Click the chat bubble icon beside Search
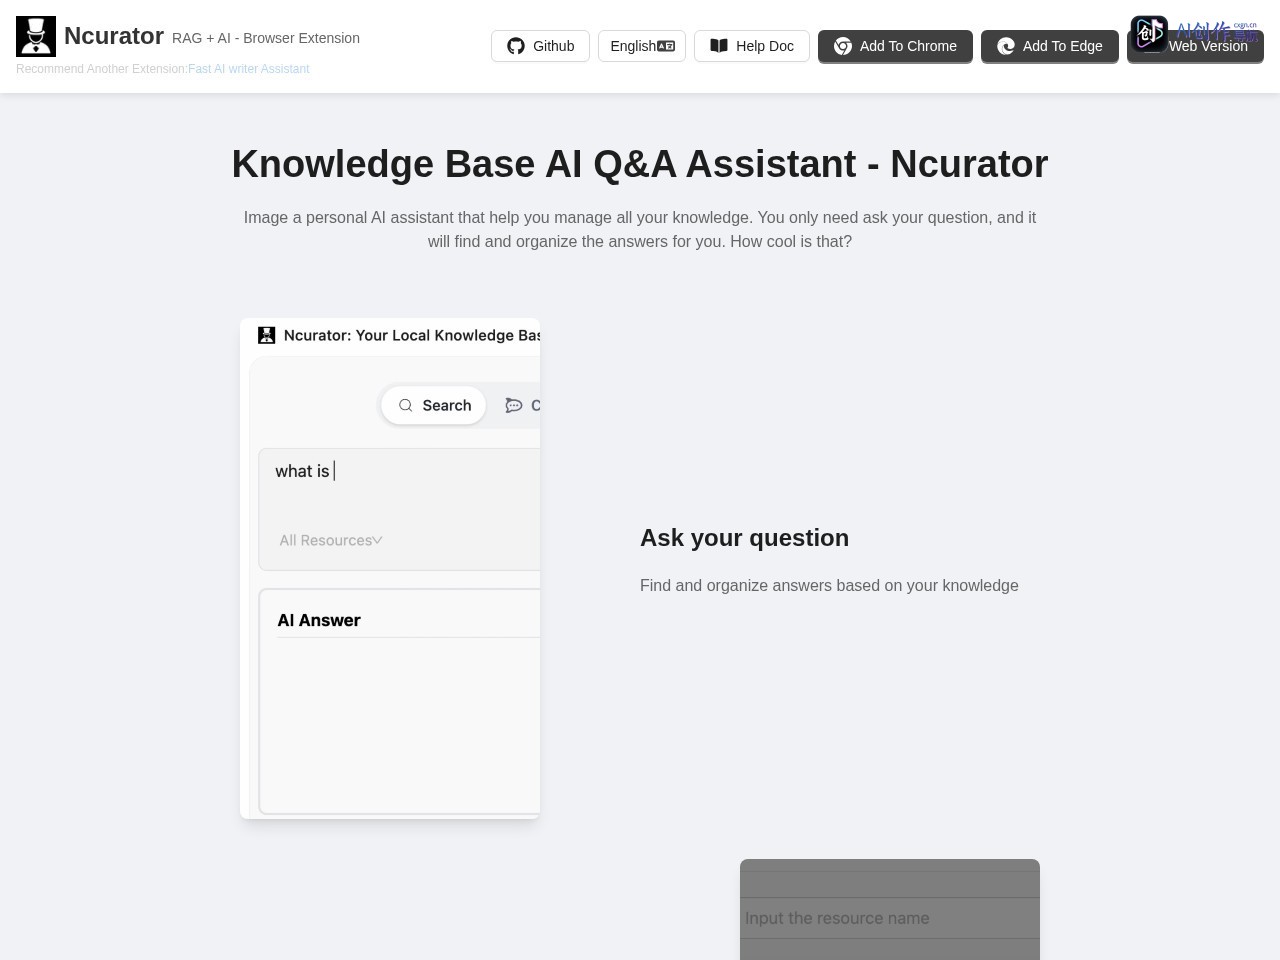The image size is (1280, 960). (x=514, y=405)
